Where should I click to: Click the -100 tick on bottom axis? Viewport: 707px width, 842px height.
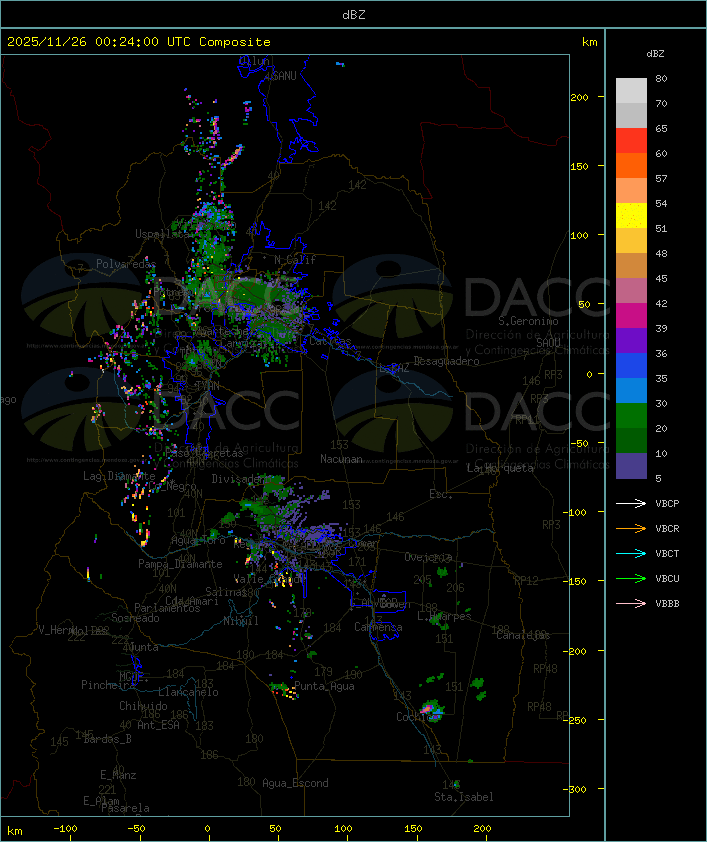65,829
